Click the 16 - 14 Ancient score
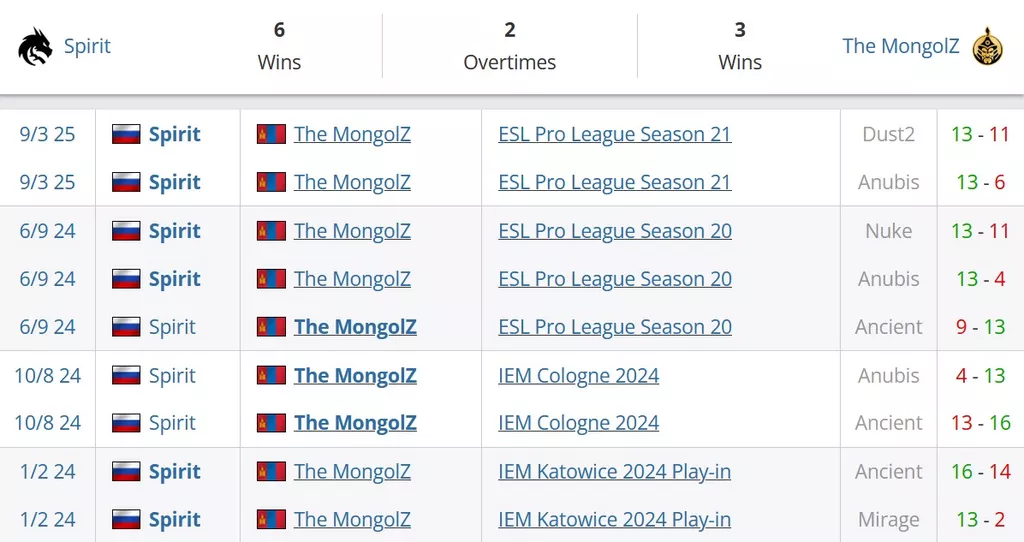 coord(980,471)
